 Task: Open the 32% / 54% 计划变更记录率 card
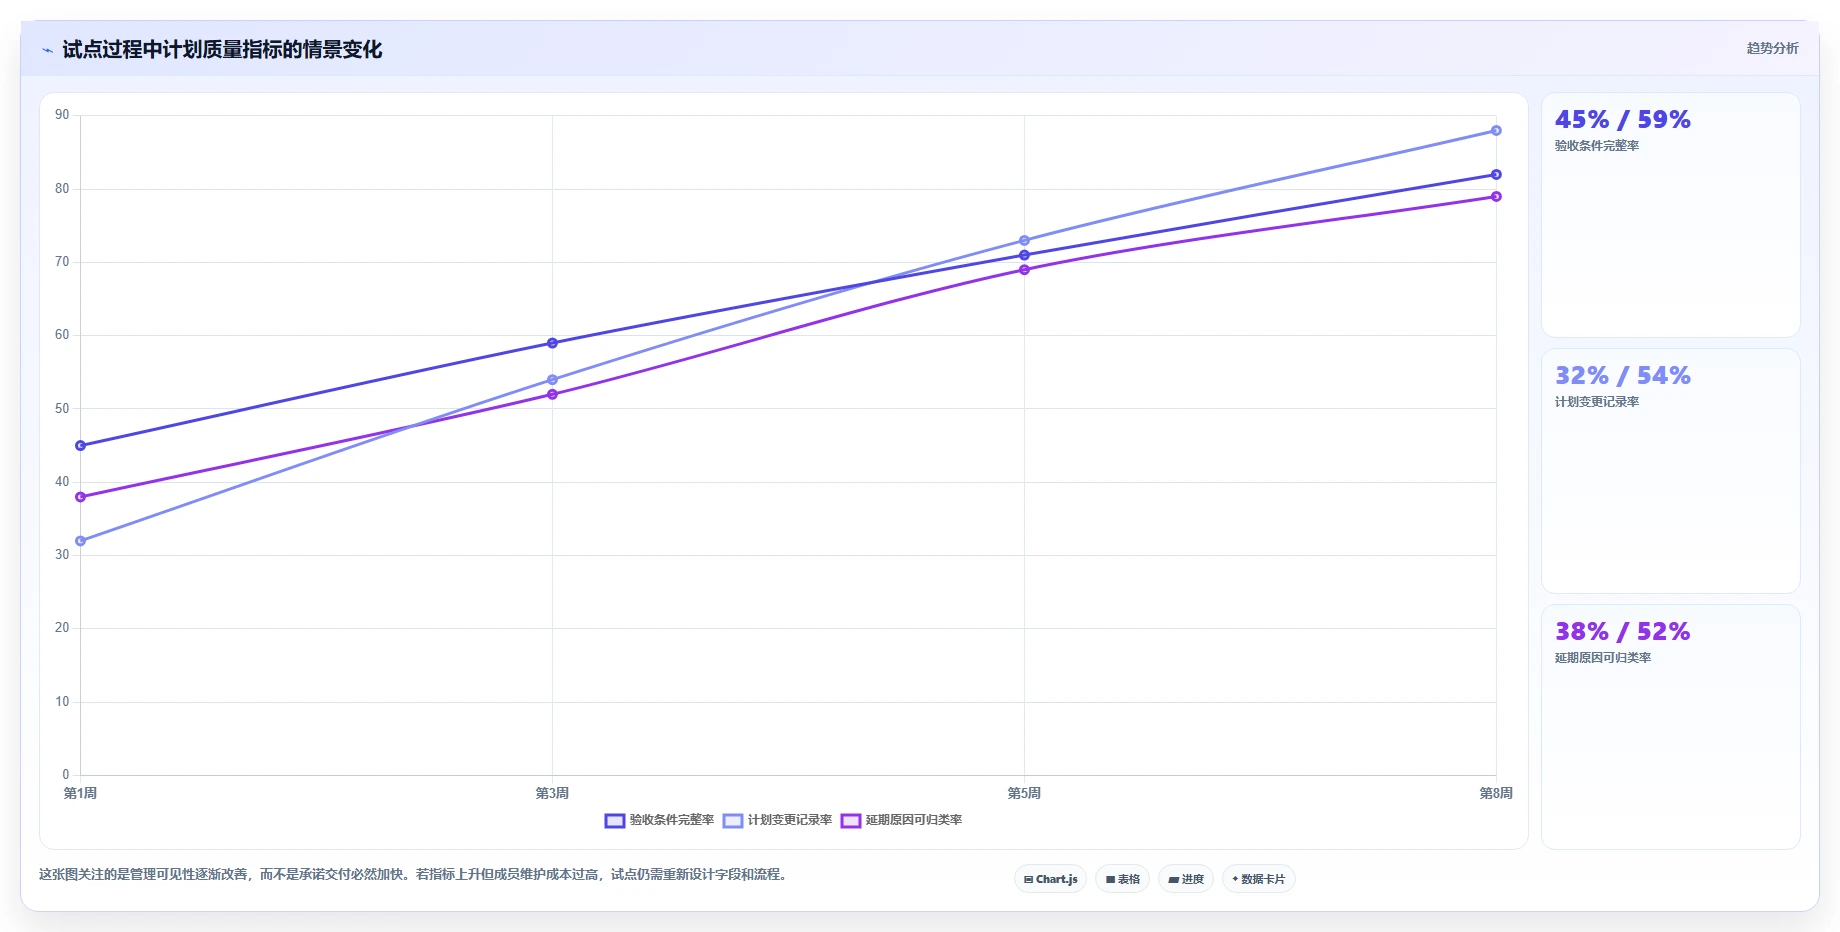[x=1670, y=471]
